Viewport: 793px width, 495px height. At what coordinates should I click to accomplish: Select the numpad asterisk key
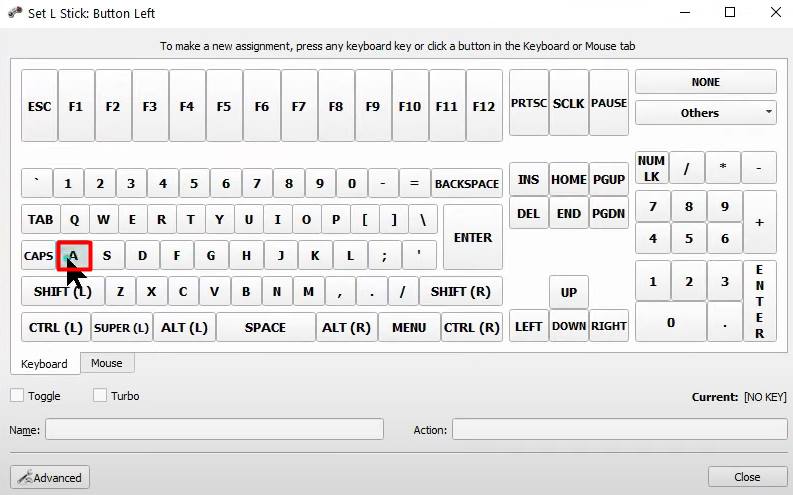coord(723,168)
